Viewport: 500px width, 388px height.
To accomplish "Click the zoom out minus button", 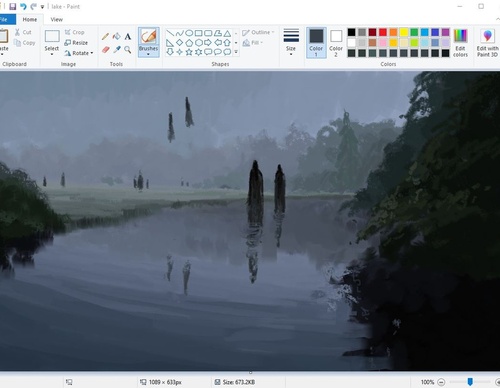I will (441, 382).
